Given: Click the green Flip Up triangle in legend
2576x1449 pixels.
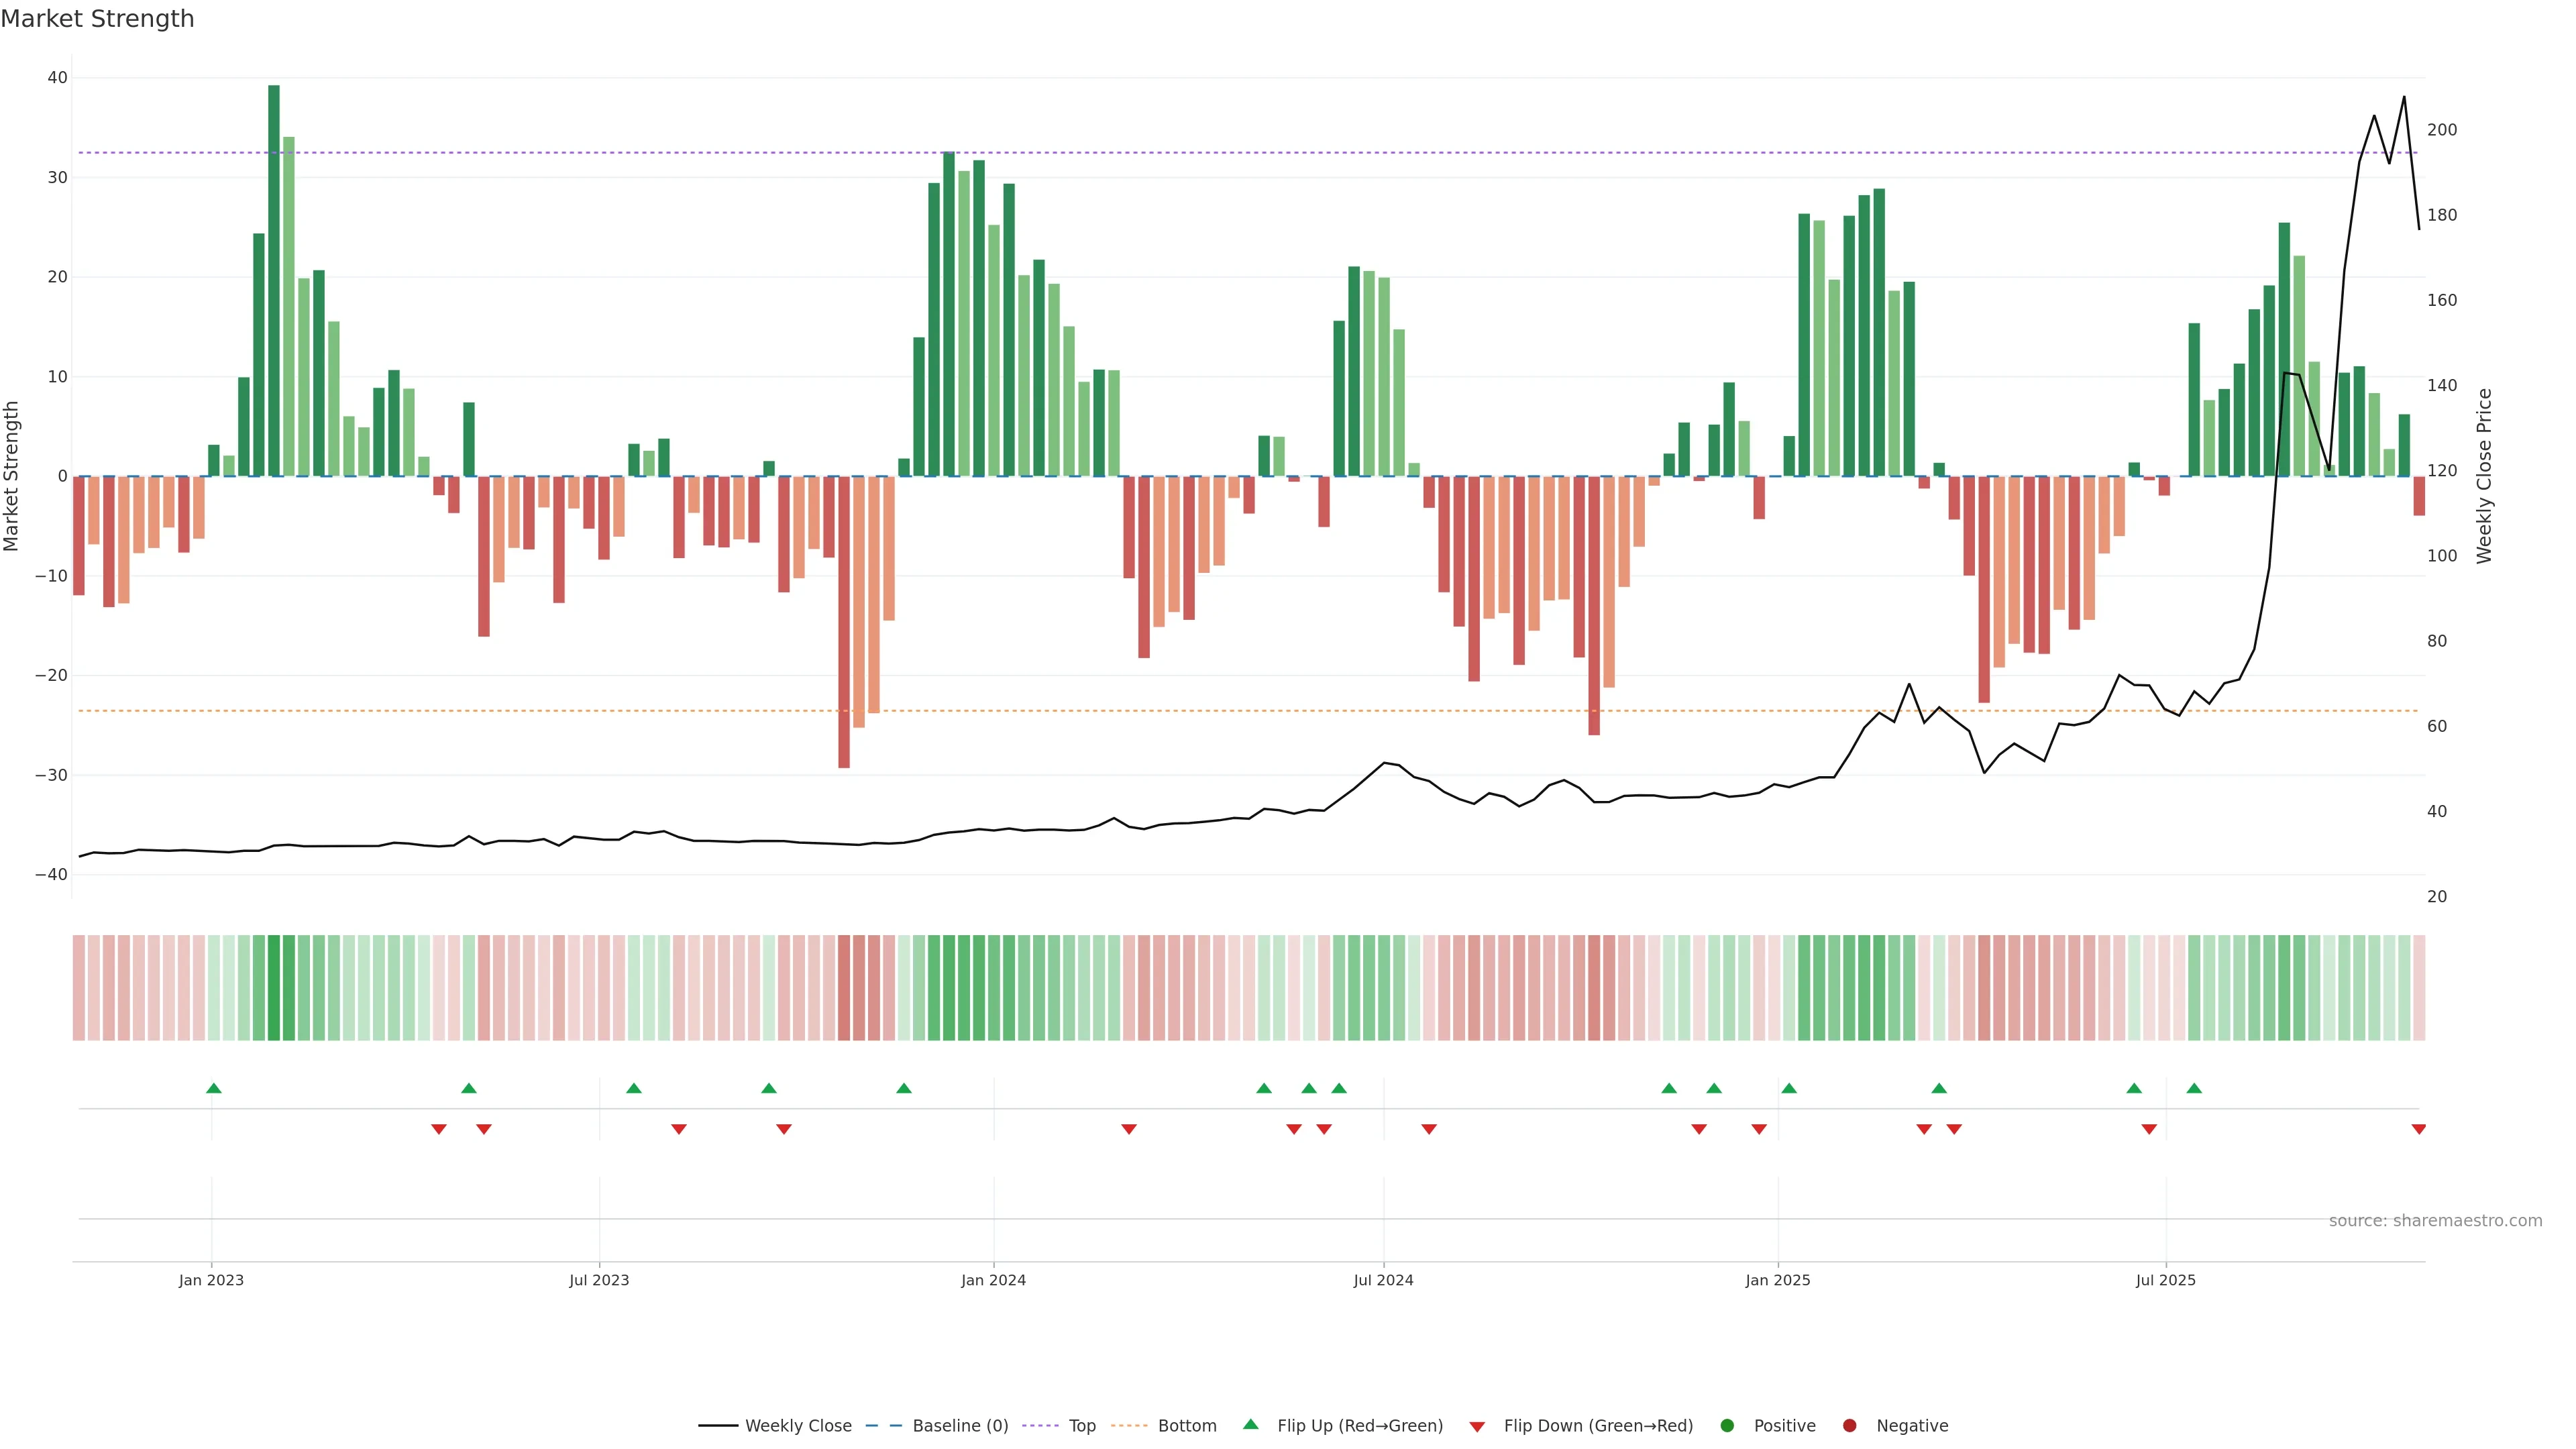Looking at the screenshot, I should [x=1250, y=1424].
